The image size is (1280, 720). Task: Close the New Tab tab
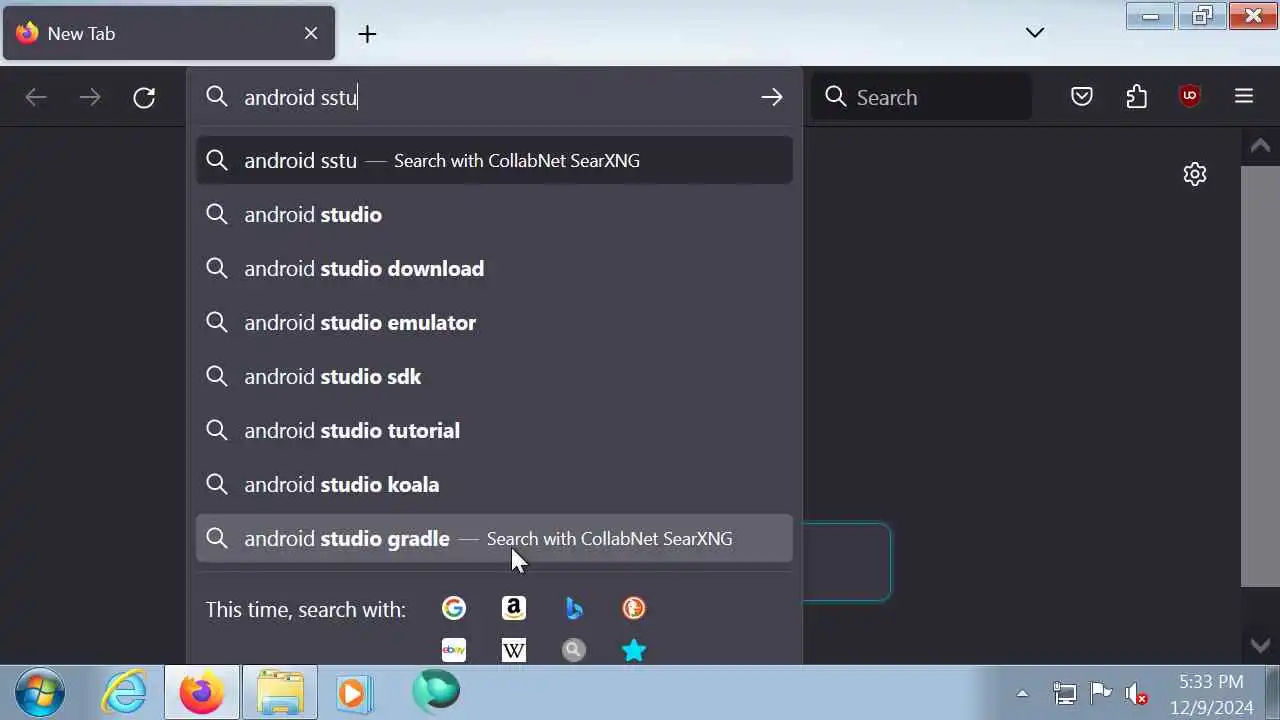click(x=311, y=34)
